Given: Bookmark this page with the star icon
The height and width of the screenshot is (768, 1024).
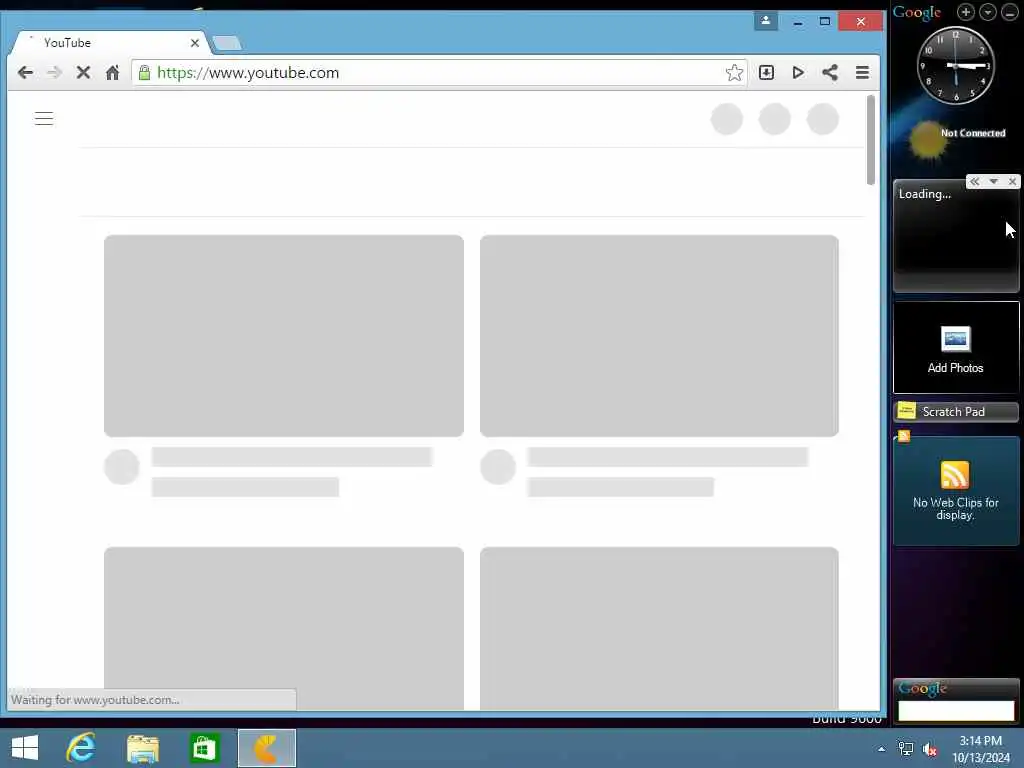Looking at the screenshot, I should [734, 72].
